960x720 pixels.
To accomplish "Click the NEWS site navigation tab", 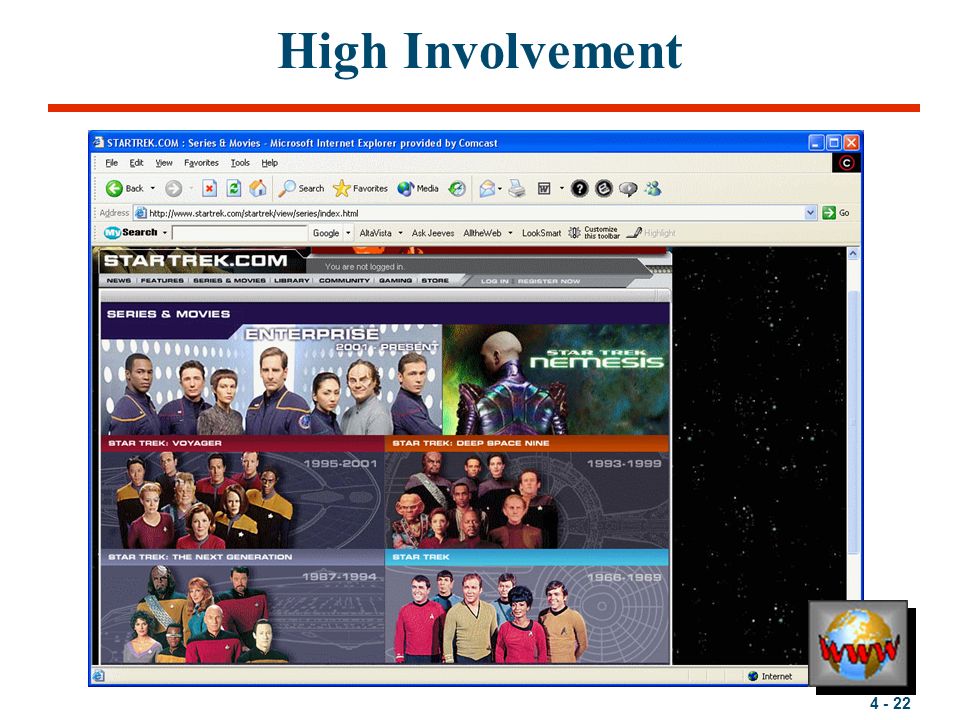I will pos(119,280).
